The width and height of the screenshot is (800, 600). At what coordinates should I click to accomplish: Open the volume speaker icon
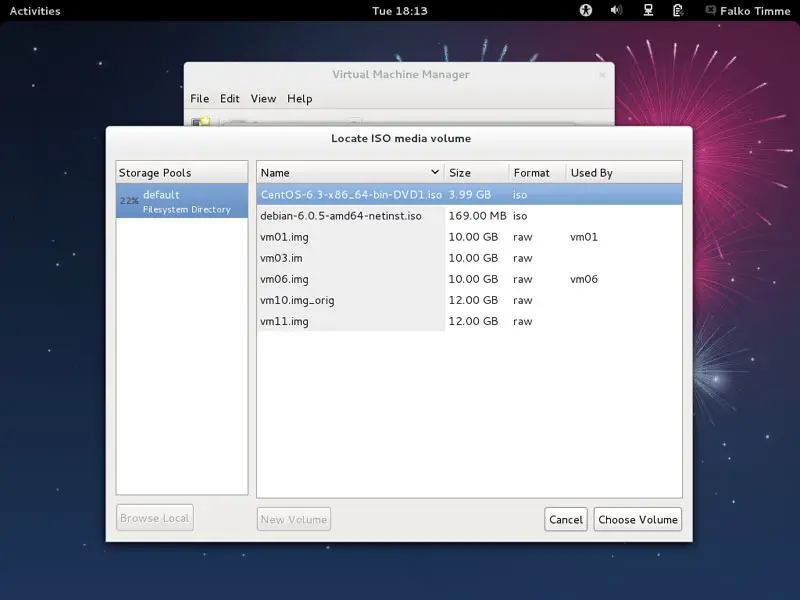(x=616, y=11)
